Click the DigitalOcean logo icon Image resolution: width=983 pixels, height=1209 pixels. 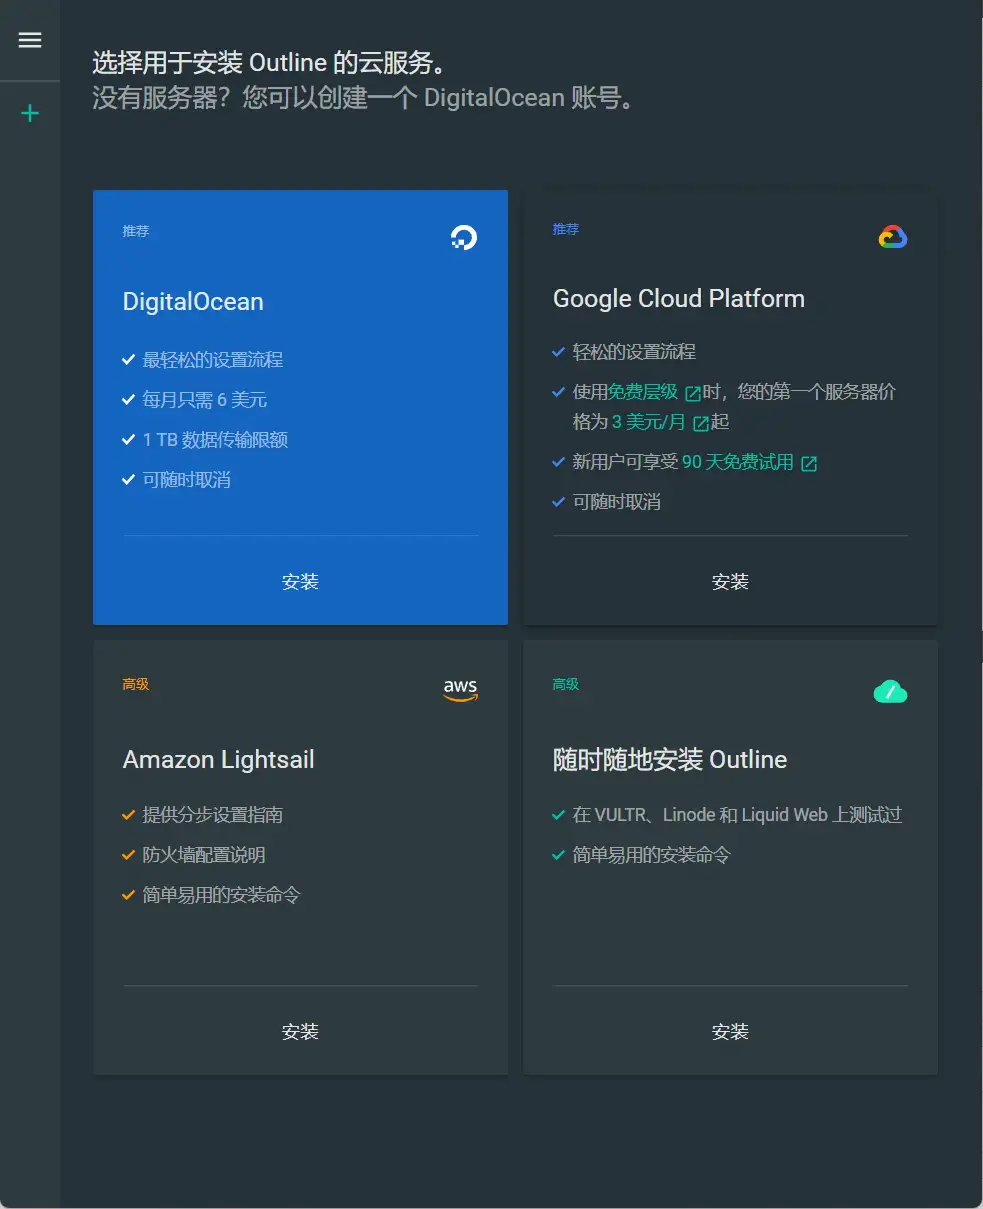(463, 237)
